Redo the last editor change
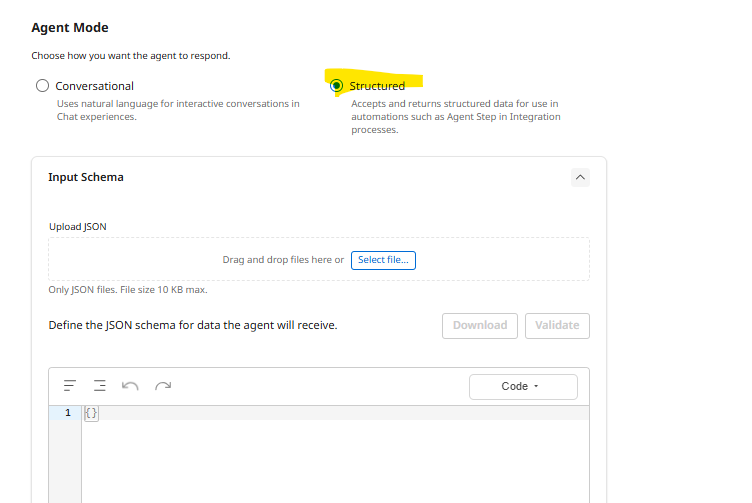Viewport: 752px width, 503px height. click(x=163, y=386)
